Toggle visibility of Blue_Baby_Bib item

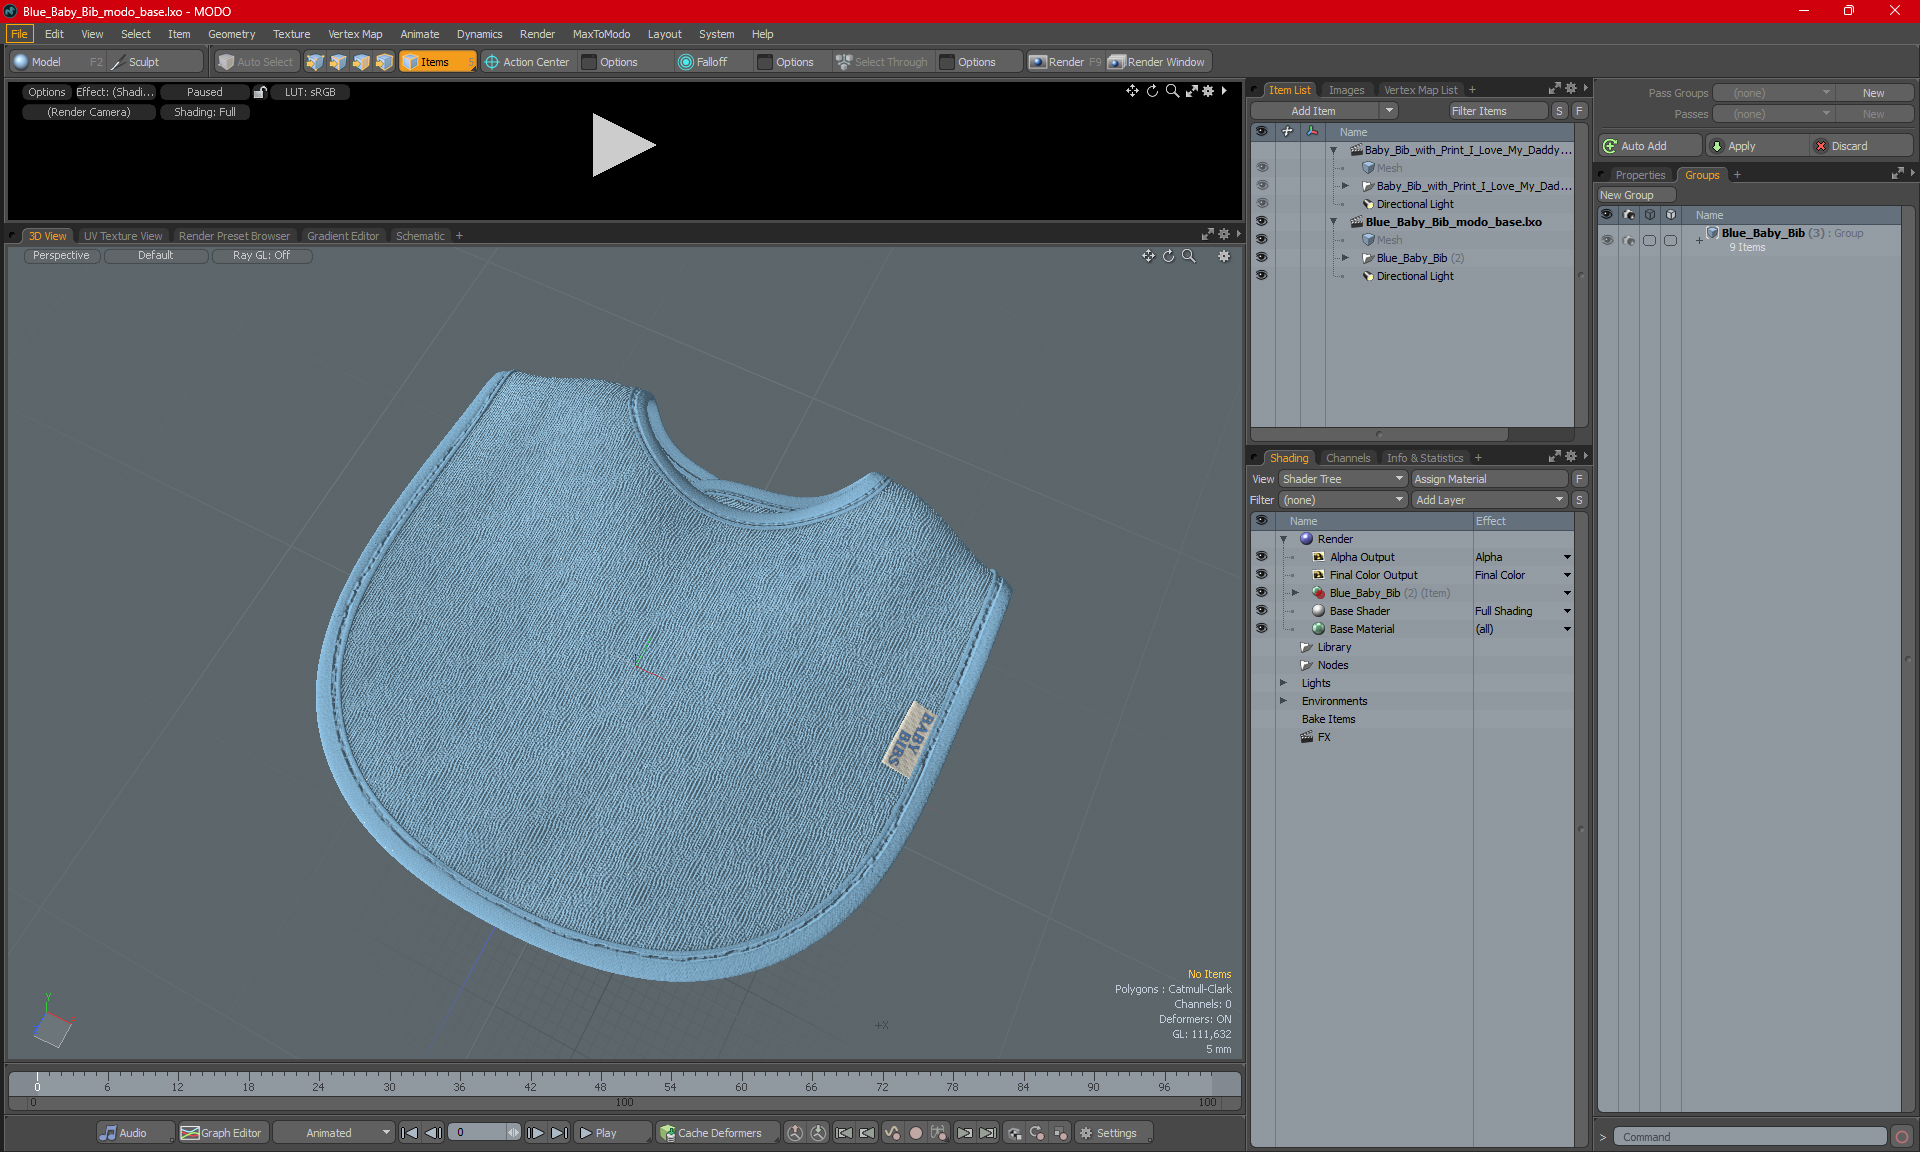point(1262,258)
